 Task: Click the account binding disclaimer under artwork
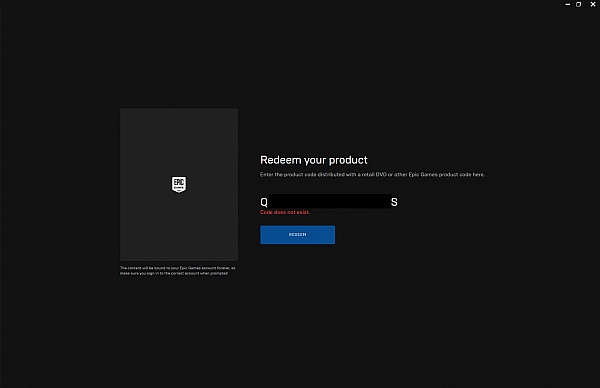tap(178, 271)
